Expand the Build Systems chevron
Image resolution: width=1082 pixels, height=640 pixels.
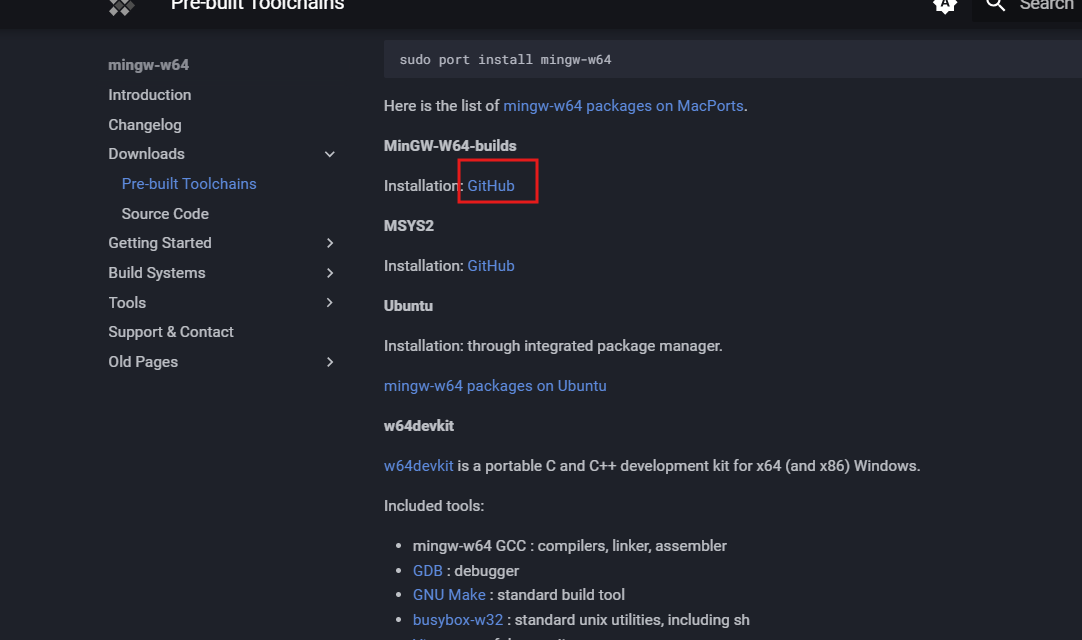click(330, 273)
